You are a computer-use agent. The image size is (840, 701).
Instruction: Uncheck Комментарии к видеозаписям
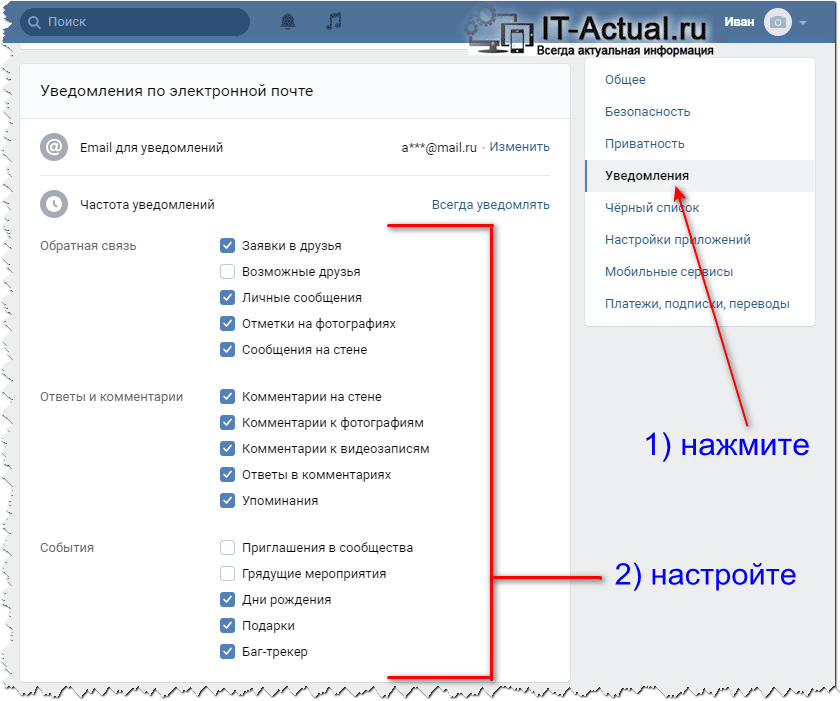tap(228, 449)
